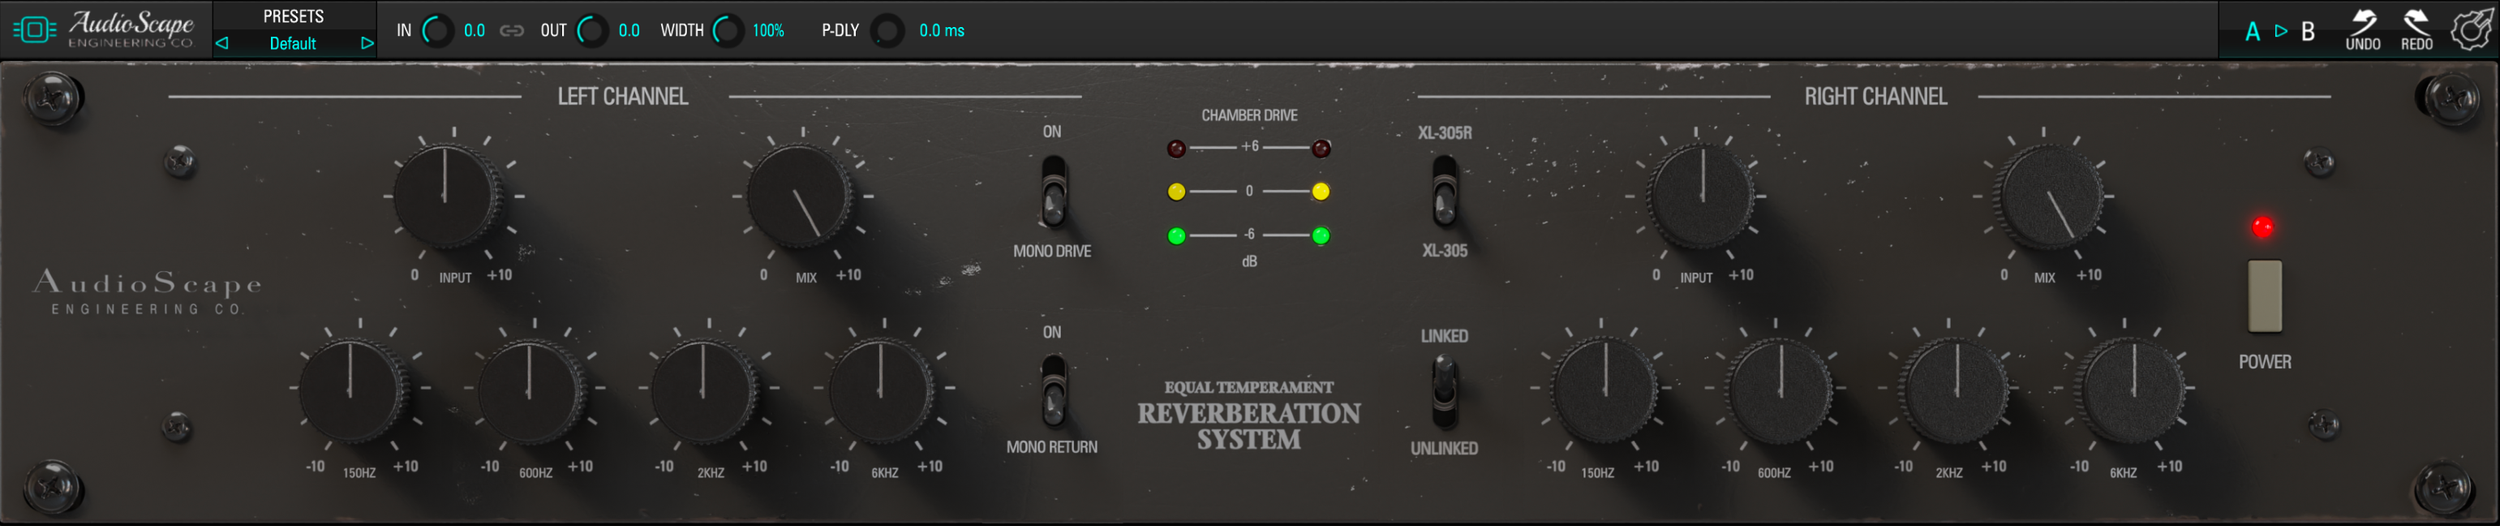2500x526 pixels.
Task: Click the AudioScape chip logo icon
Action: pyautogui.click(x=34, y=30)
